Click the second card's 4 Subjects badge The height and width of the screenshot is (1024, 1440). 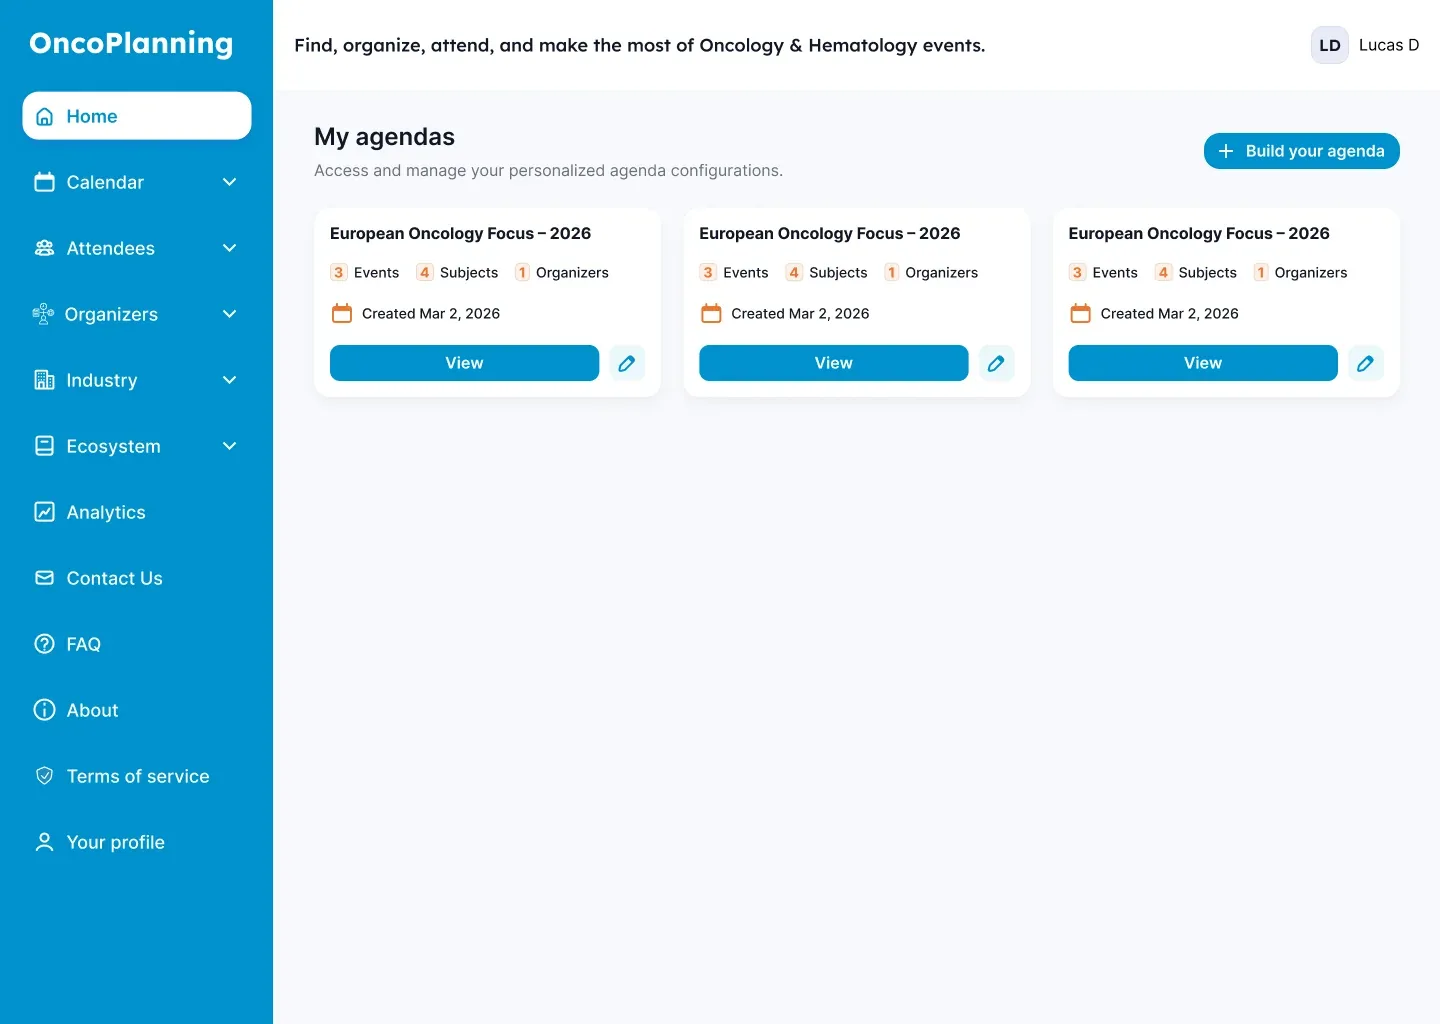827,272
